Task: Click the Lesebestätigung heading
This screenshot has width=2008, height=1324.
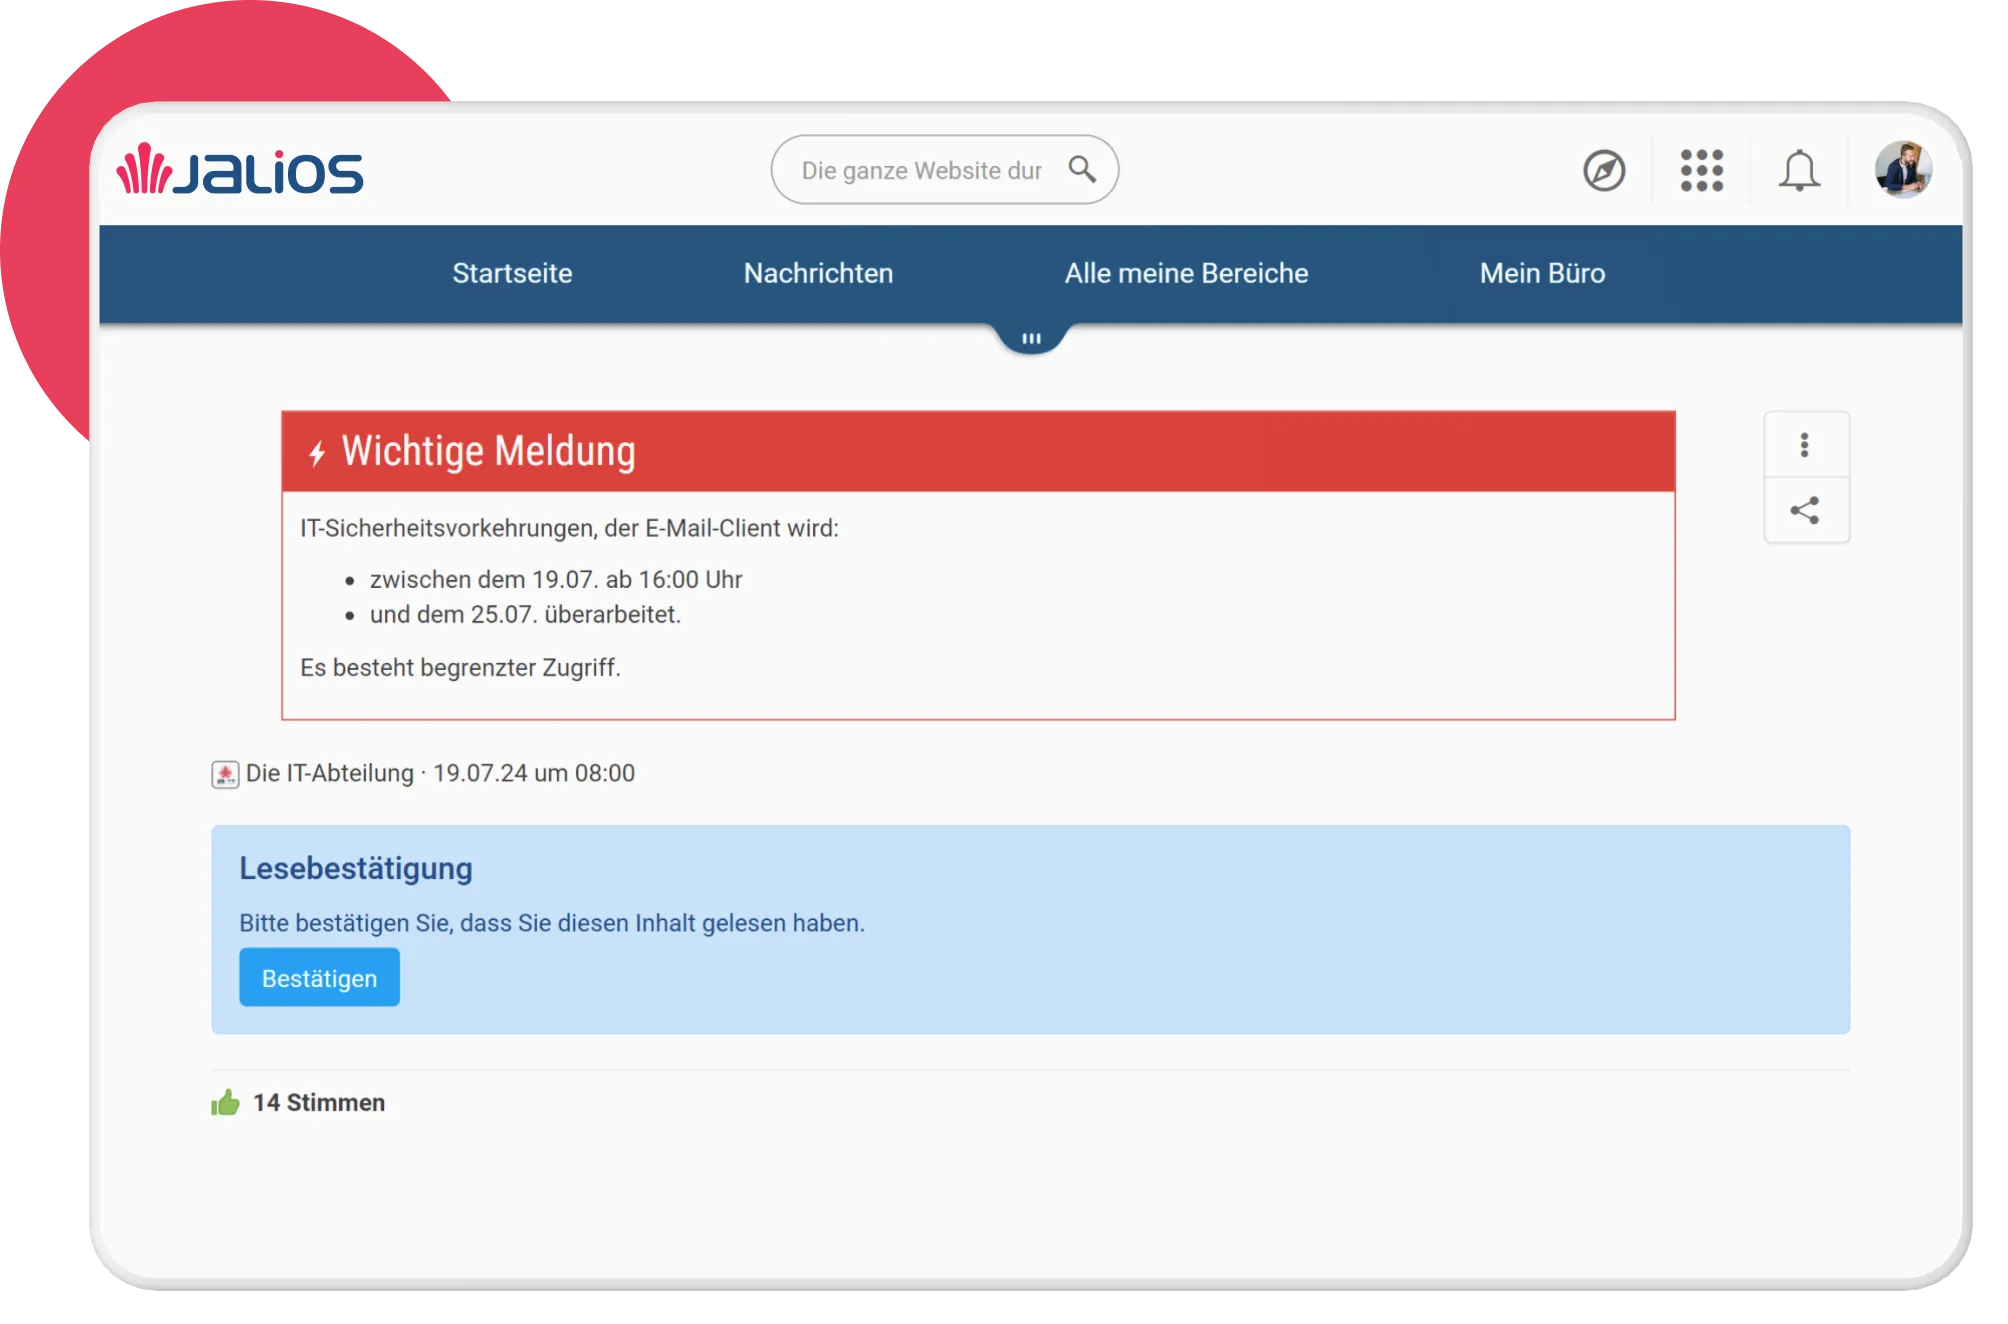Action: (356, 868)
